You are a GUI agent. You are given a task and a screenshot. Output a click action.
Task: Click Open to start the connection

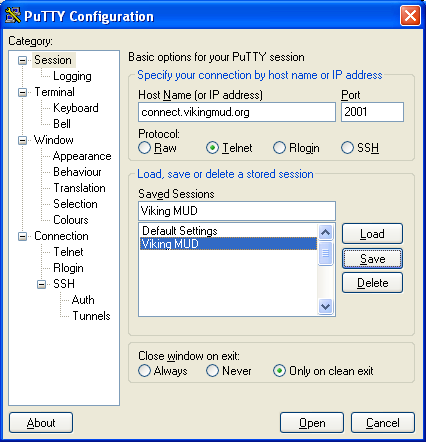312,423
